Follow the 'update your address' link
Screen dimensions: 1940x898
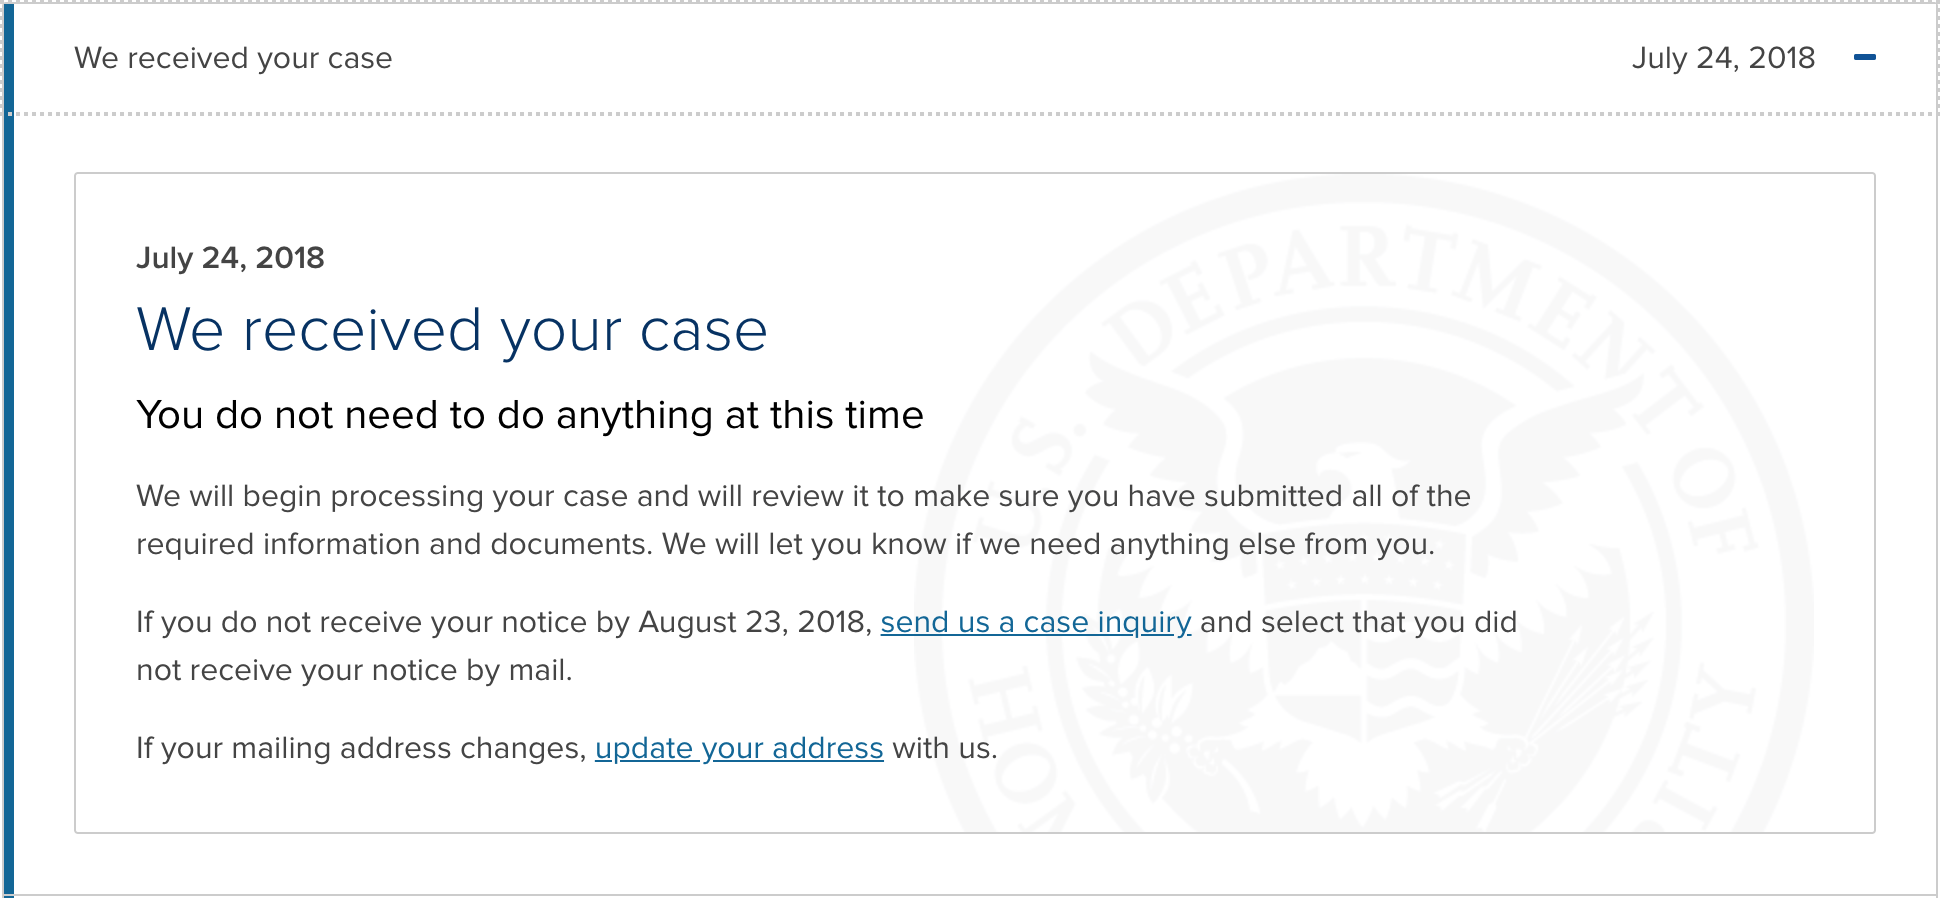pos(739,748)
